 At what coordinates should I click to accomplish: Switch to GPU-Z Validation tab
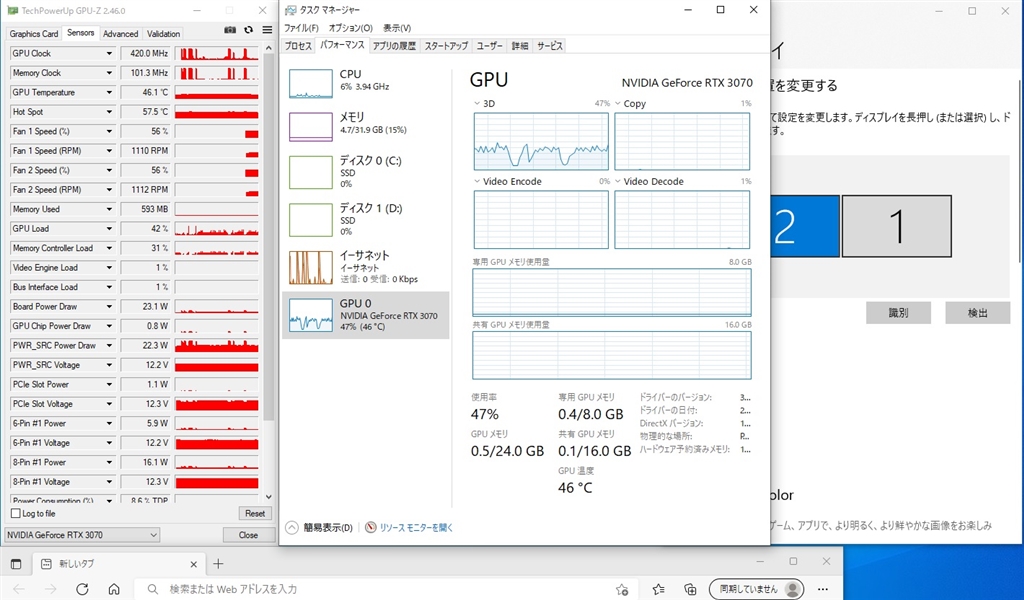click(163, 33)
